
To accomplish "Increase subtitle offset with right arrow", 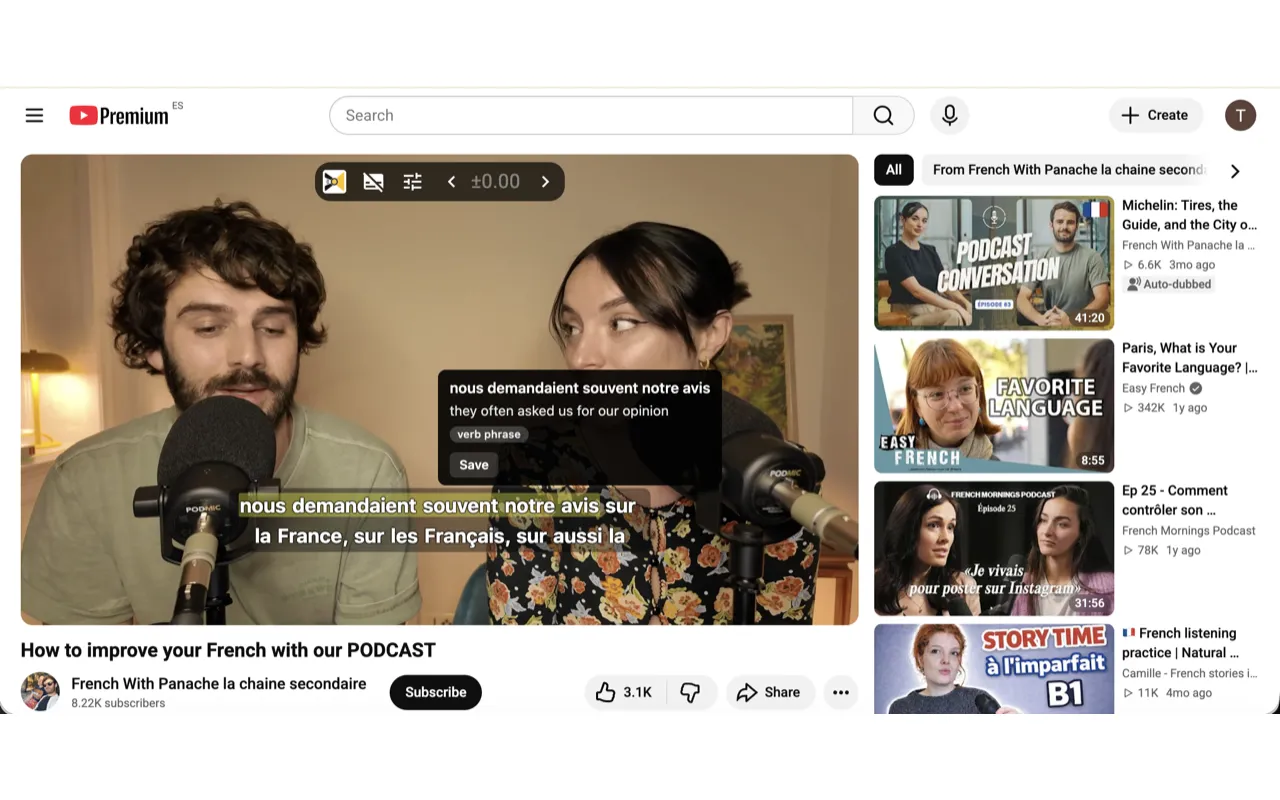I will [545, 181].
